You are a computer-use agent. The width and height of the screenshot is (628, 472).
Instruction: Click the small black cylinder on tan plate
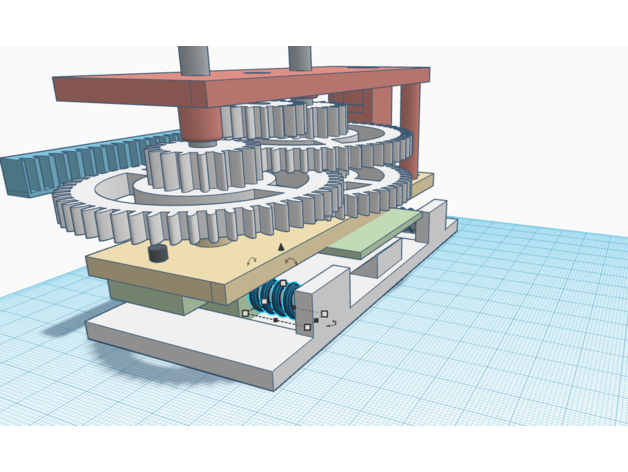(155, 253)
